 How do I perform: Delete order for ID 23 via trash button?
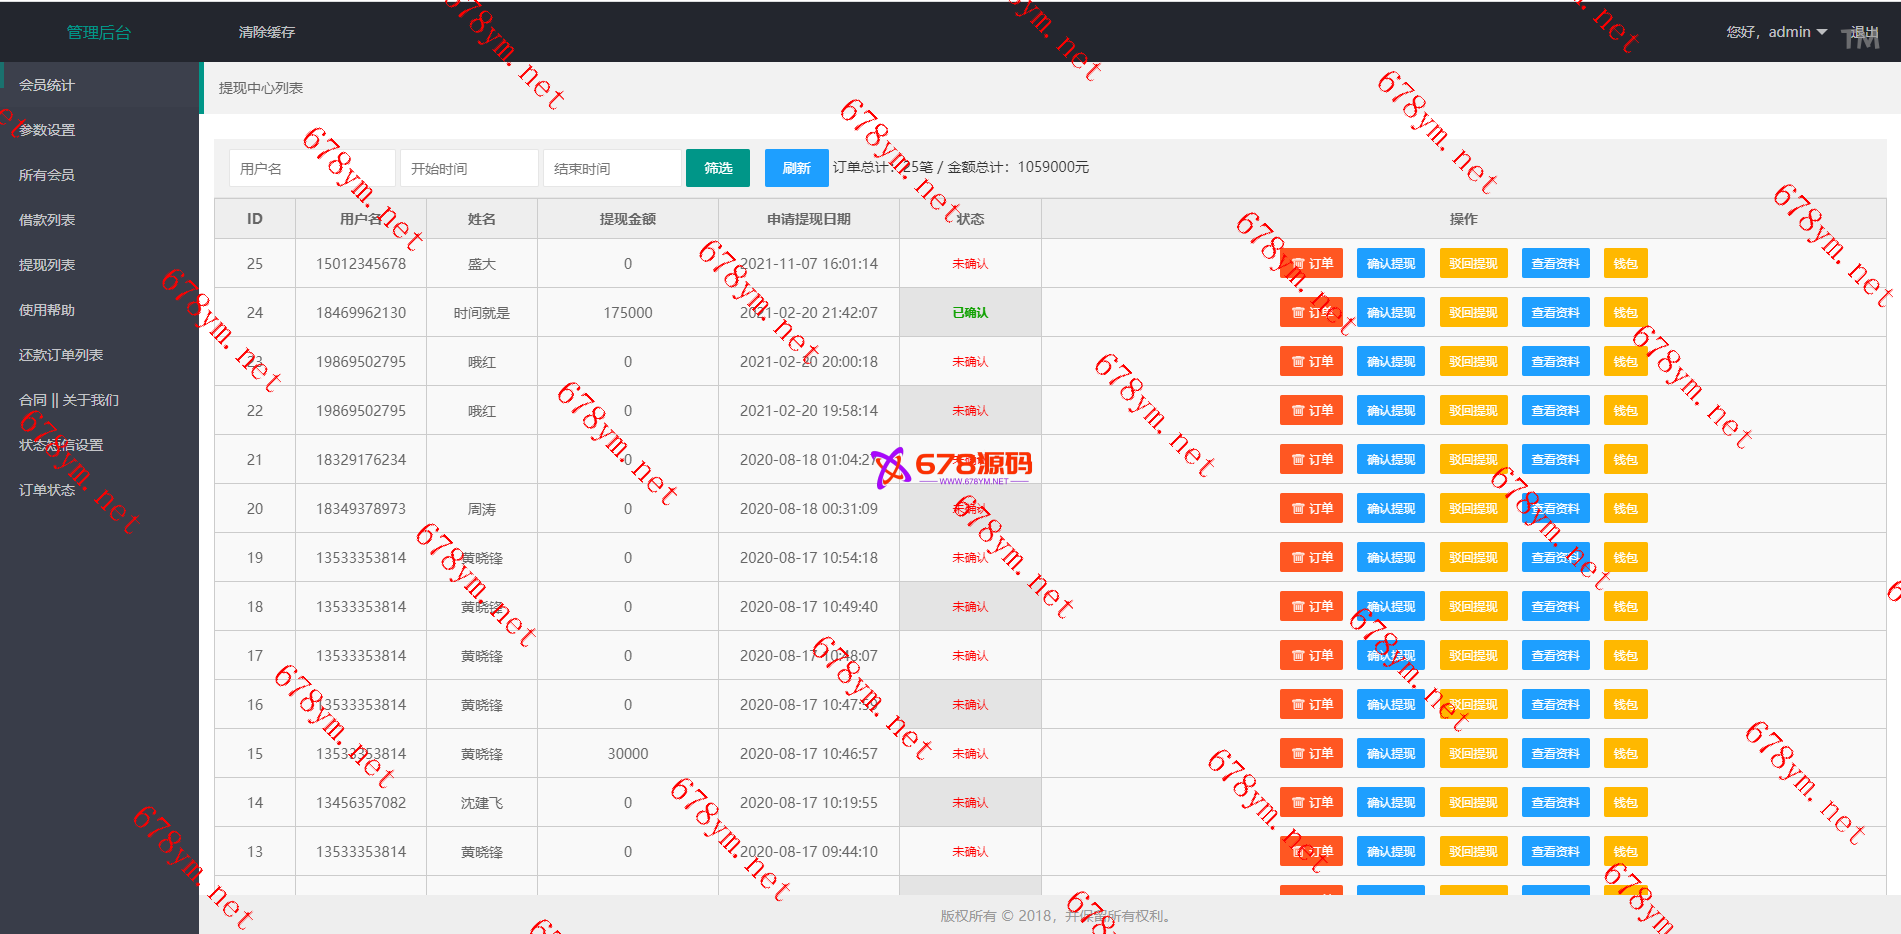tap(1311, 362)
